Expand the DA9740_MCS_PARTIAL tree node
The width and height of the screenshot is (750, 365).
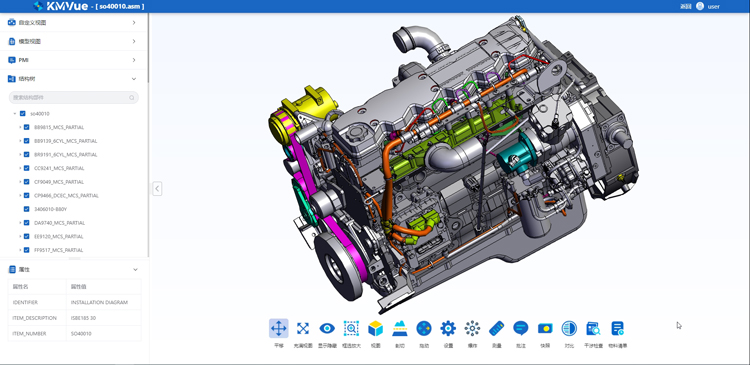[20, 223]
